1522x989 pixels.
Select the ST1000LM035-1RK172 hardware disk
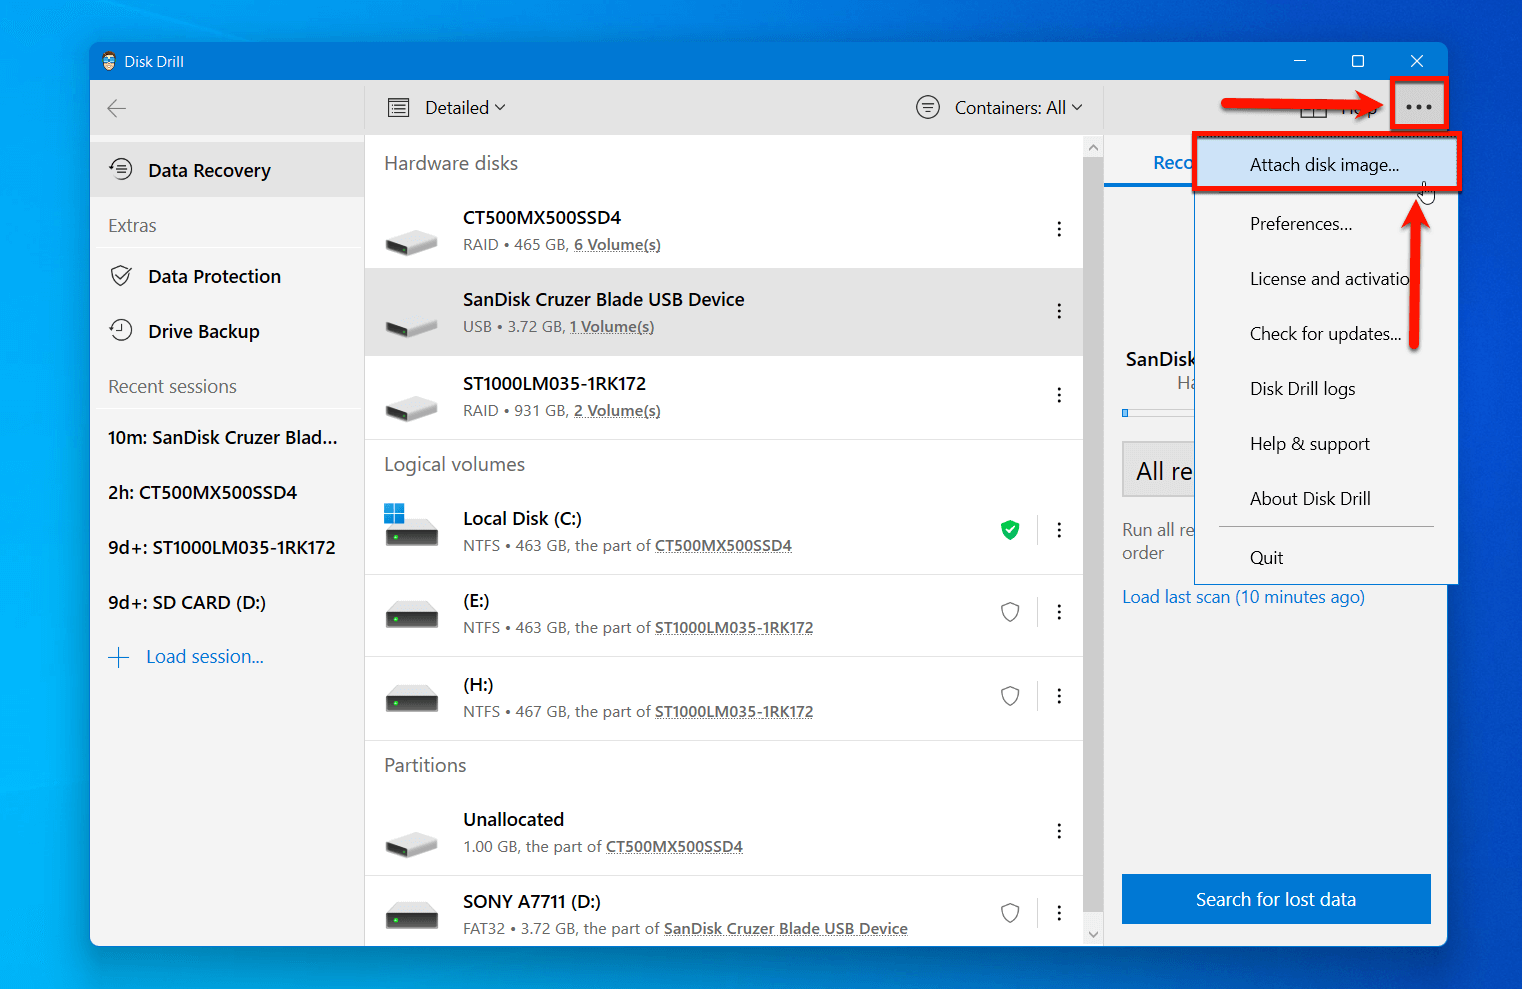pyautogui.click(x=724, y=397)
